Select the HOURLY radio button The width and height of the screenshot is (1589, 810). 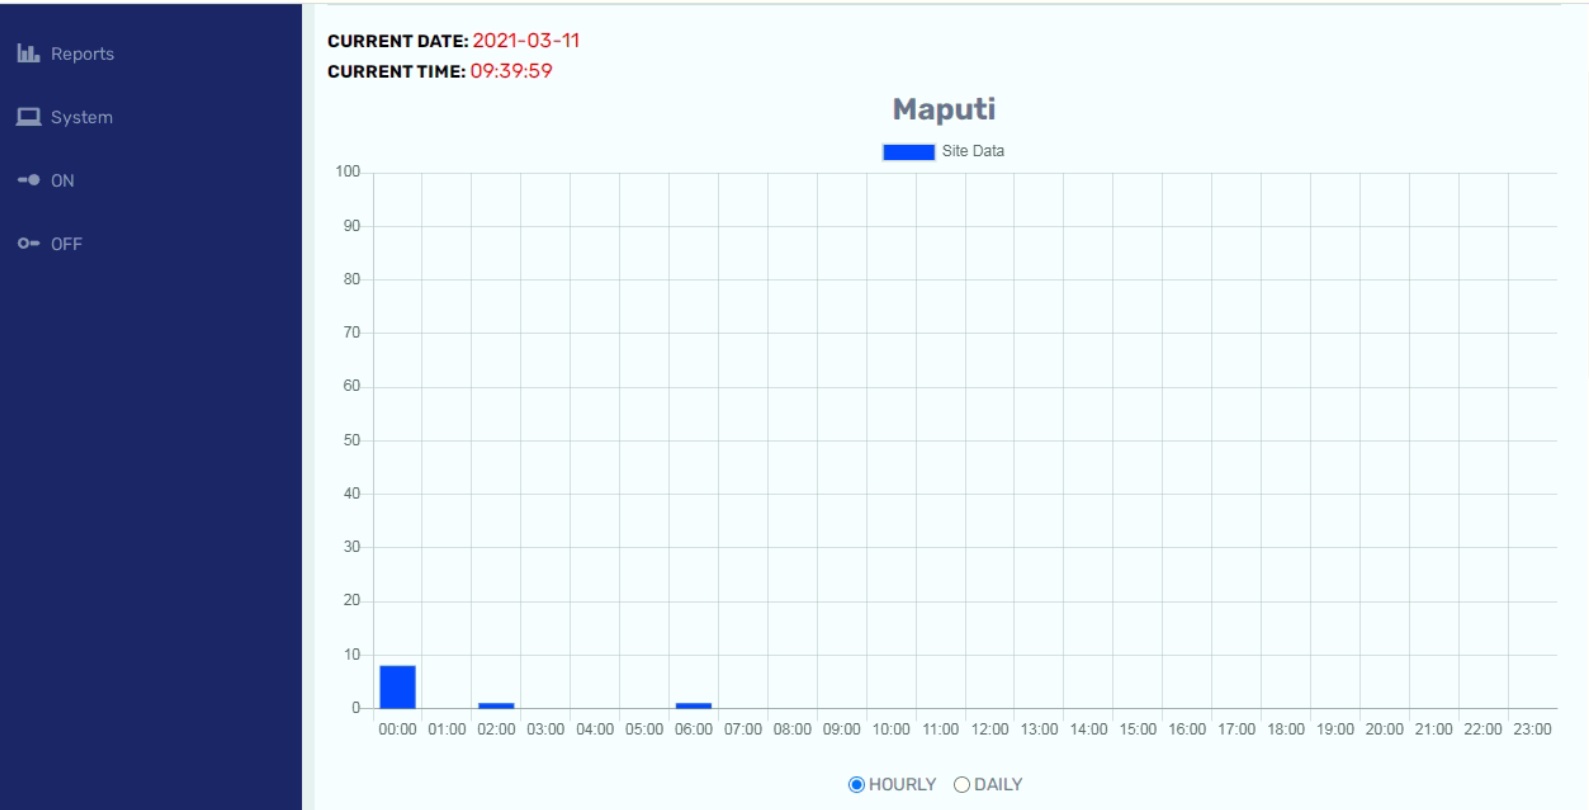coord(856,785)
